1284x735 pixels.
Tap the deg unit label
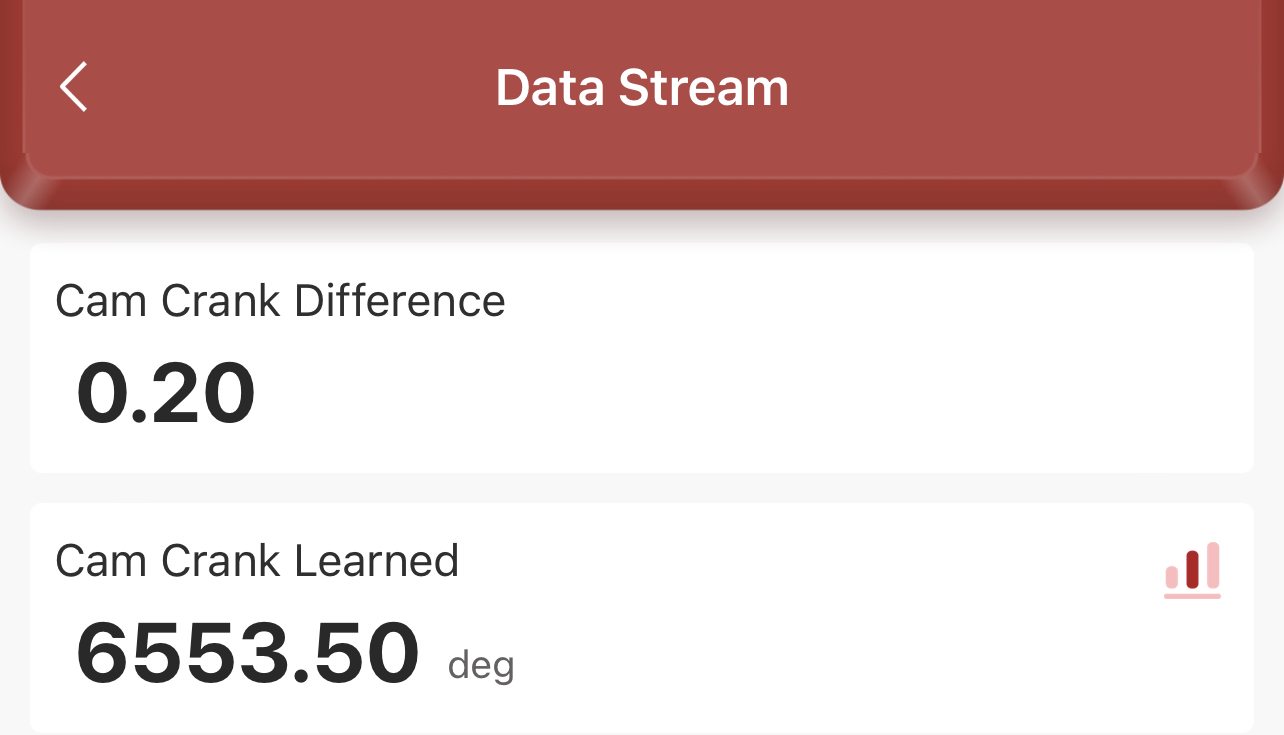coord(481,665)
